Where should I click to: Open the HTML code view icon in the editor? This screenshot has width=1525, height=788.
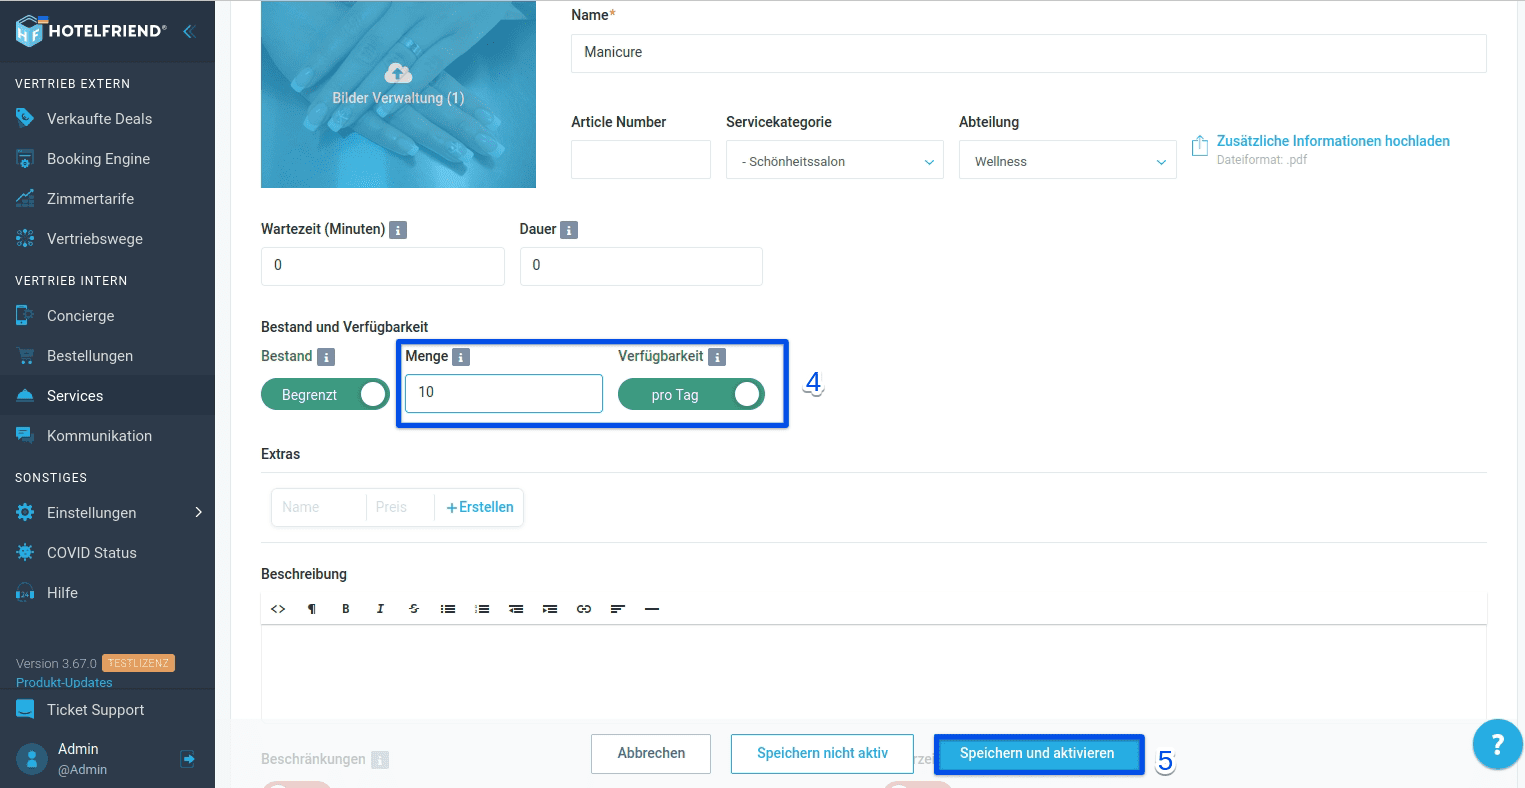(x=278, y=609)
